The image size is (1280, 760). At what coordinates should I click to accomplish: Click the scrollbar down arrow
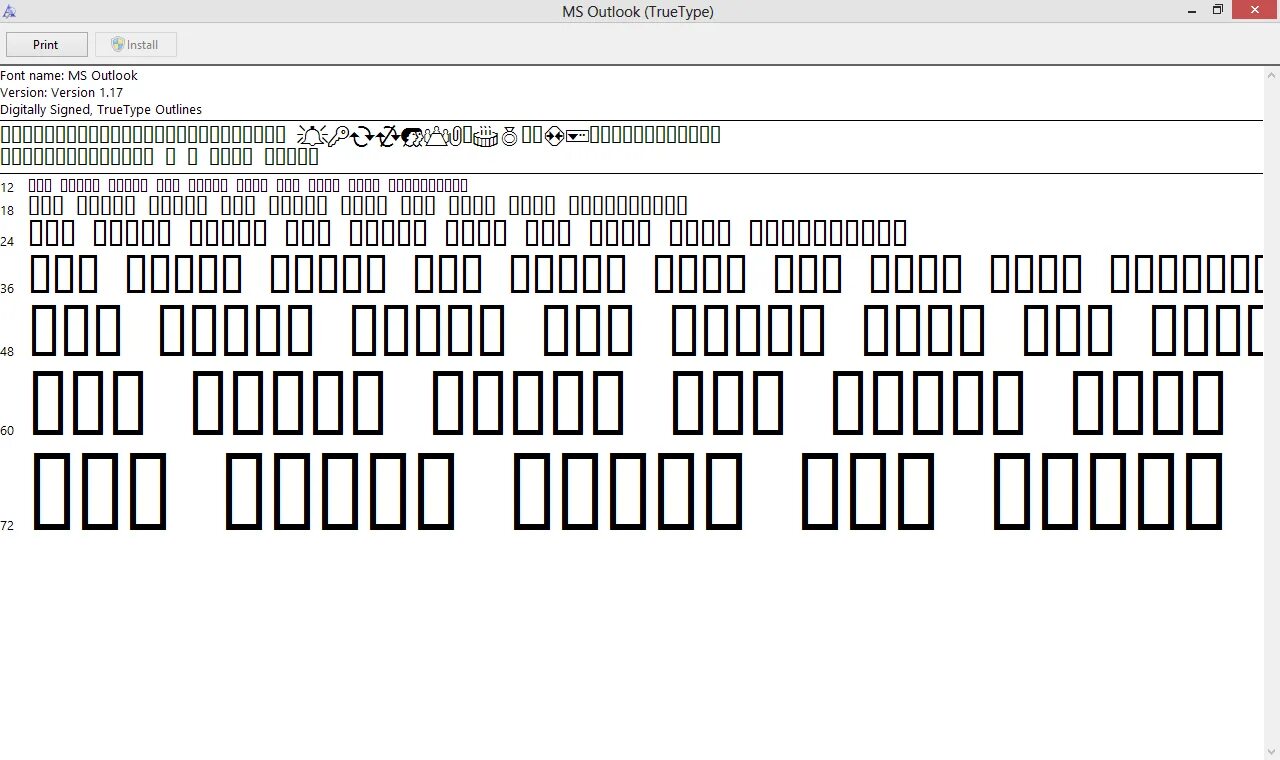click(1272, 752)
